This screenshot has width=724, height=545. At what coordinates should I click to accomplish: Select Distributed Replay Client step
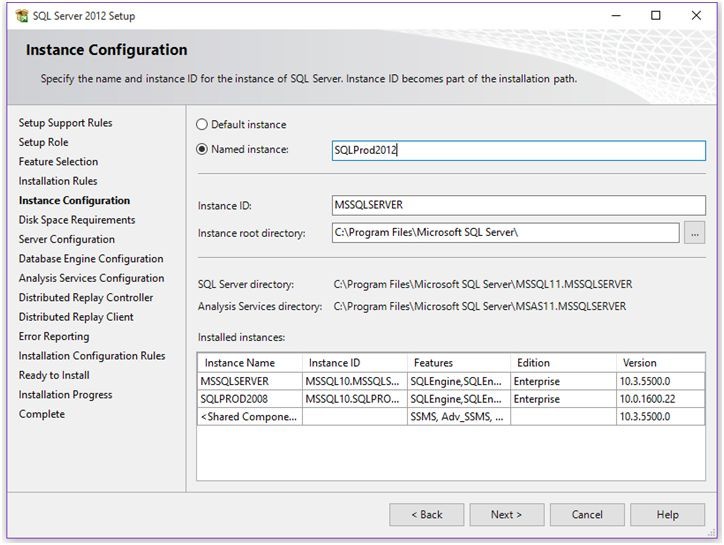(x=76, y=317)
